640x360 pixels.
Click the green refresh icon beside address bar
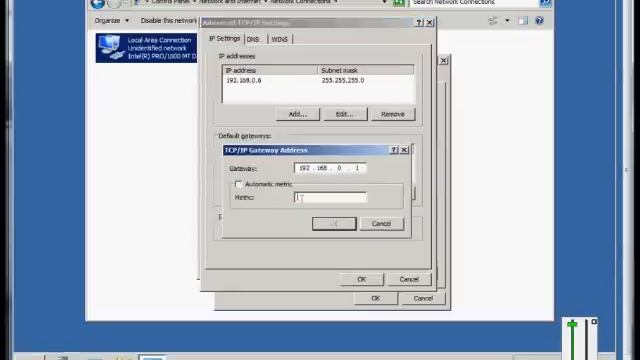click(x=399, y=3)
